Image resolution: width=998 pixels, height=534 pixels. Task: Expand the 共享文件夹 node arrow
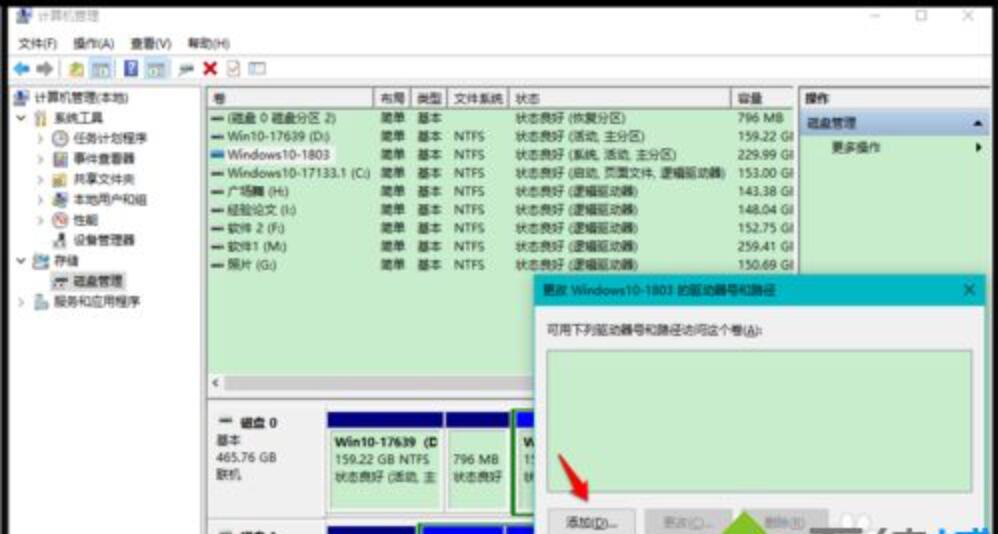coord(41,179)
